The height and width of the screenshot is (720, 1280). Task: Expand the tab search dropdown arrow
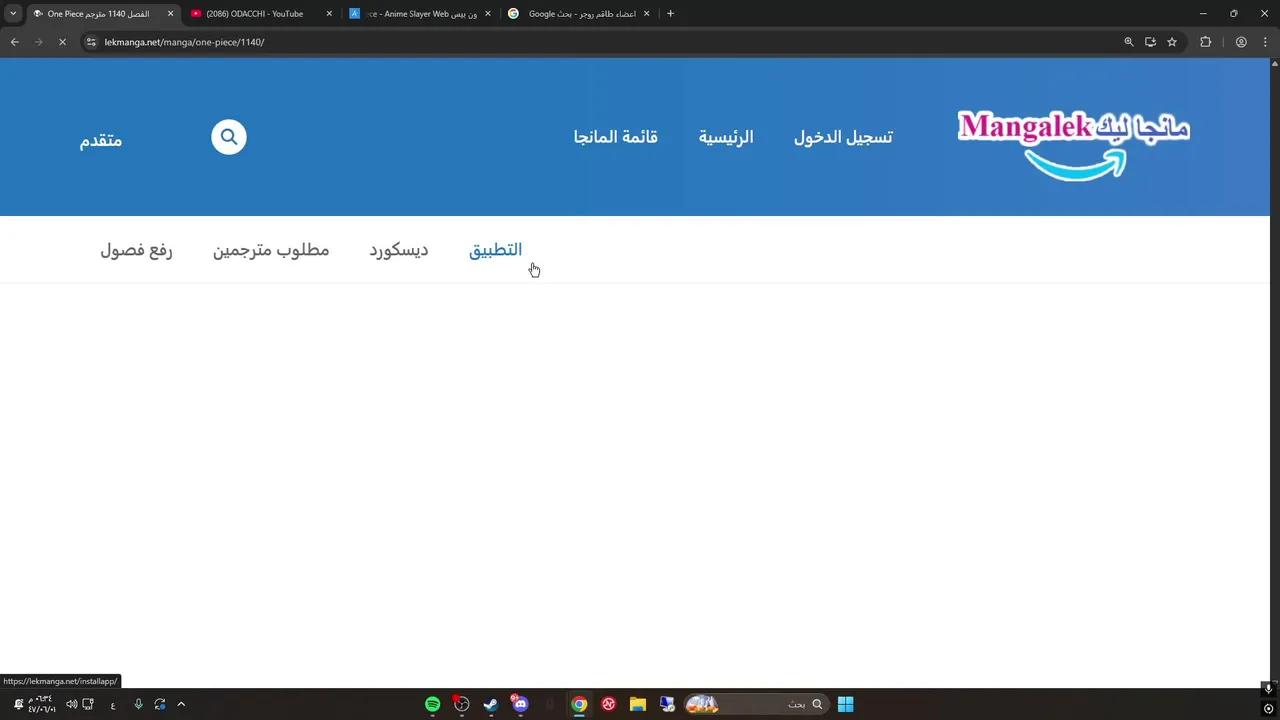tap(13, 14)
